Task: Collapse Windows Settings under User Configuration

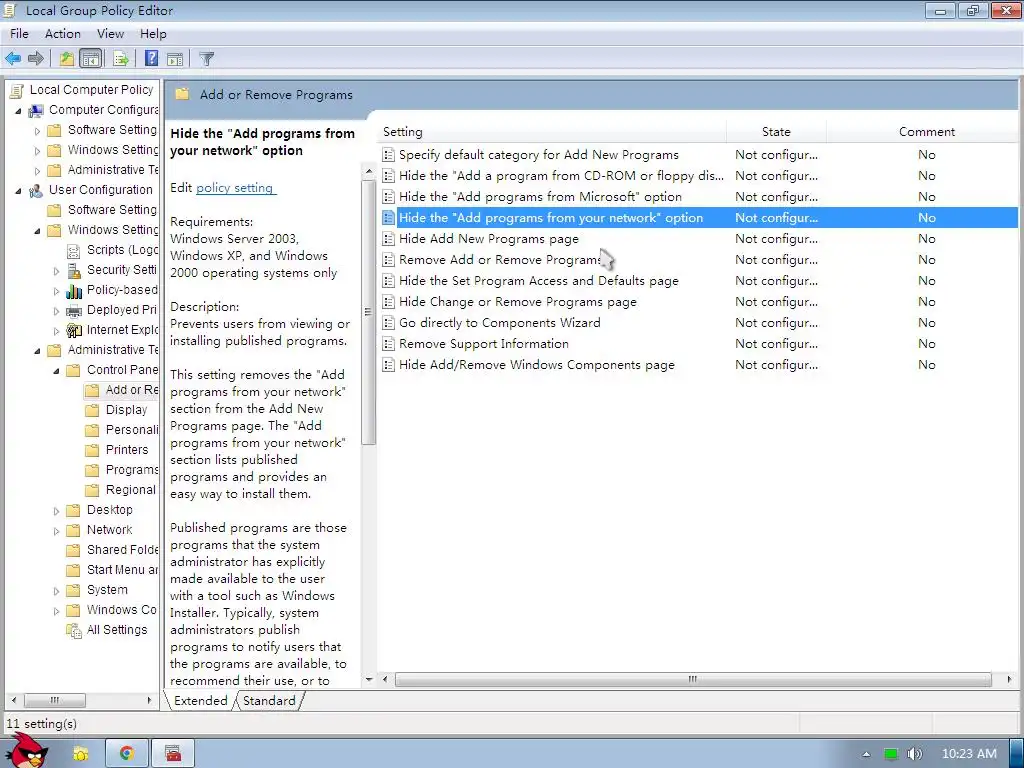Action: [x=37, y=231]
